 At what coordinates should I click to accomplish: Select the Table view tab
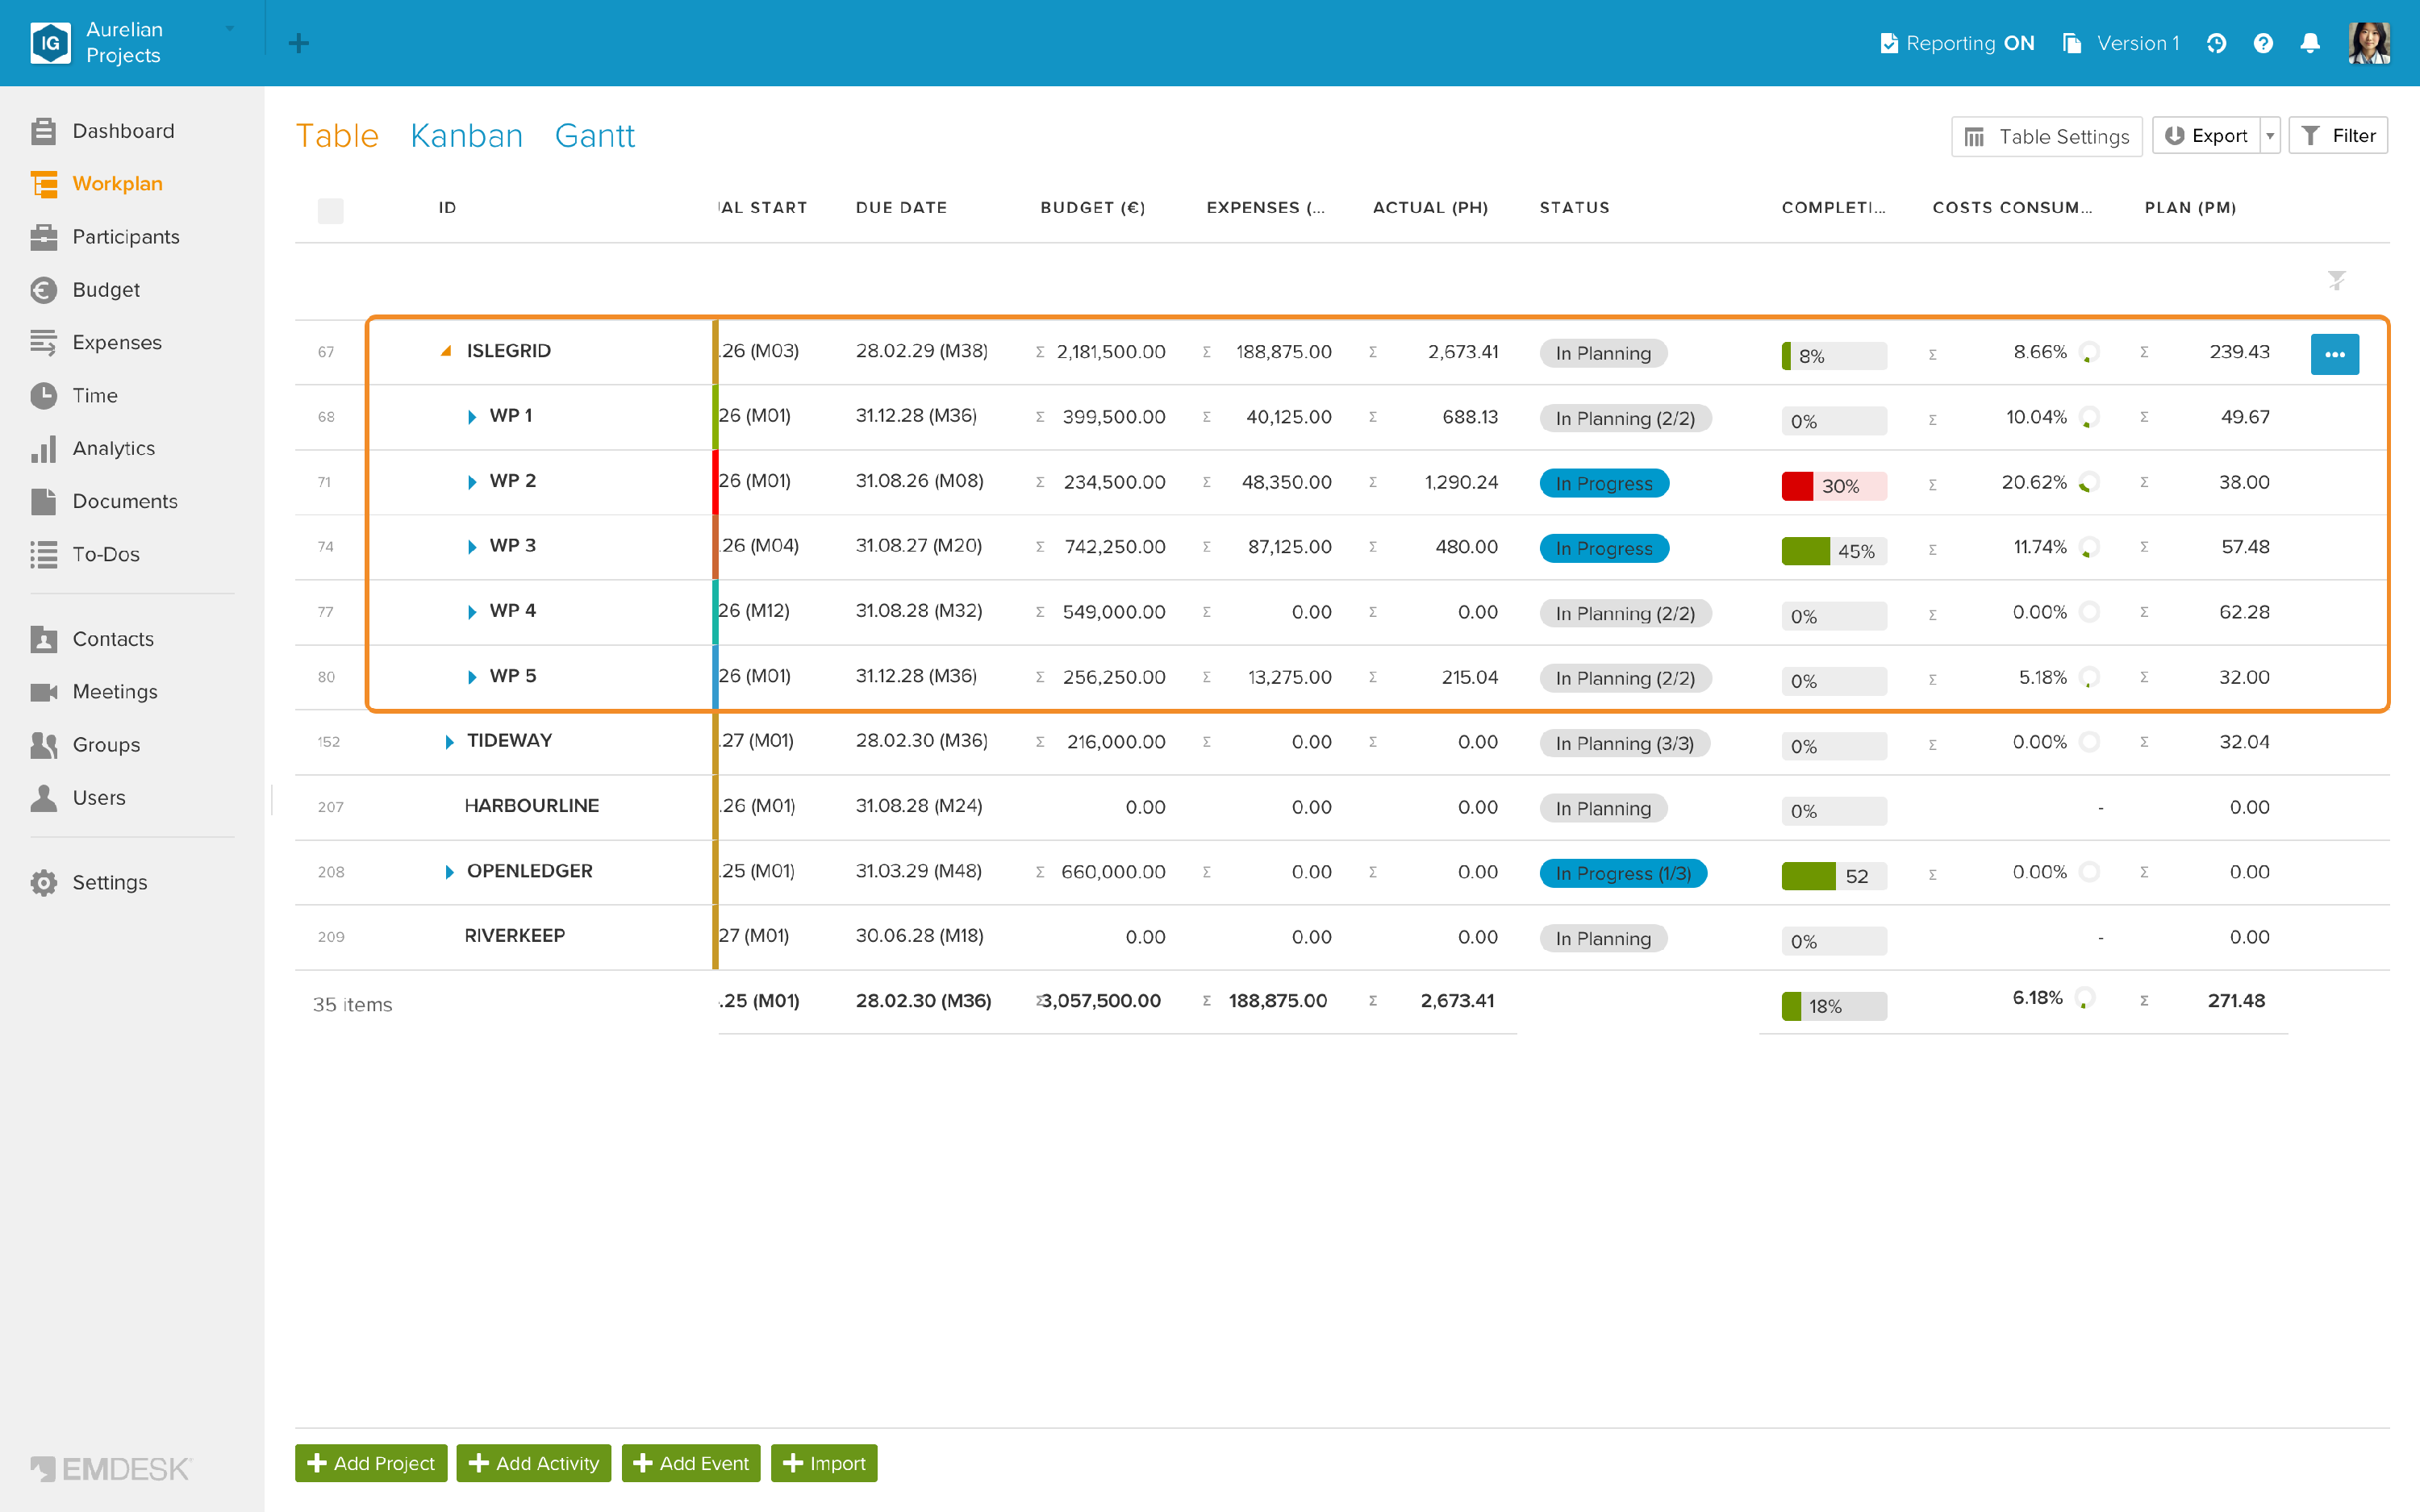337,136
